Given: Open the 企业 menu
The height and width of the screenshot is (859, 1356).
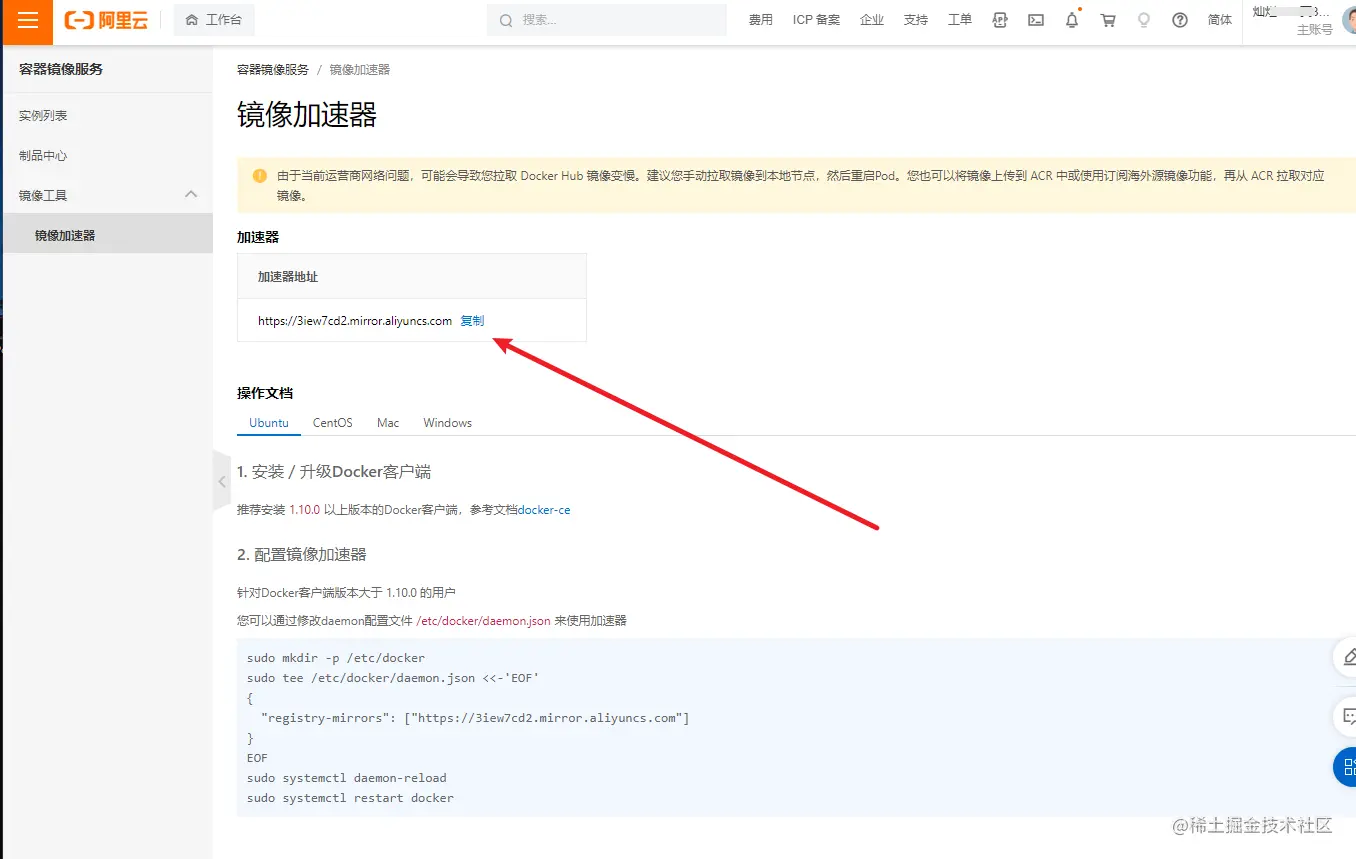Looking at the screenshot, I should [872, 20].
